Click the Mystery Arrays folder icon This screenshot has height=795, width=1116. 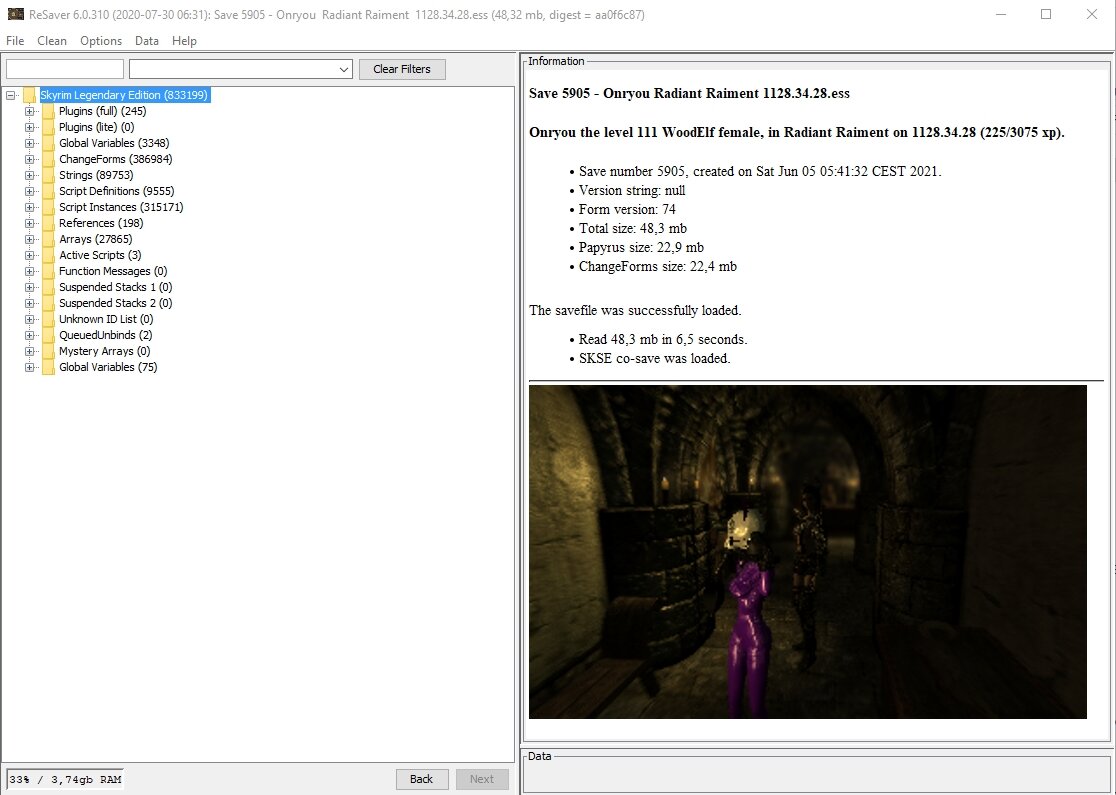point(48,351)
